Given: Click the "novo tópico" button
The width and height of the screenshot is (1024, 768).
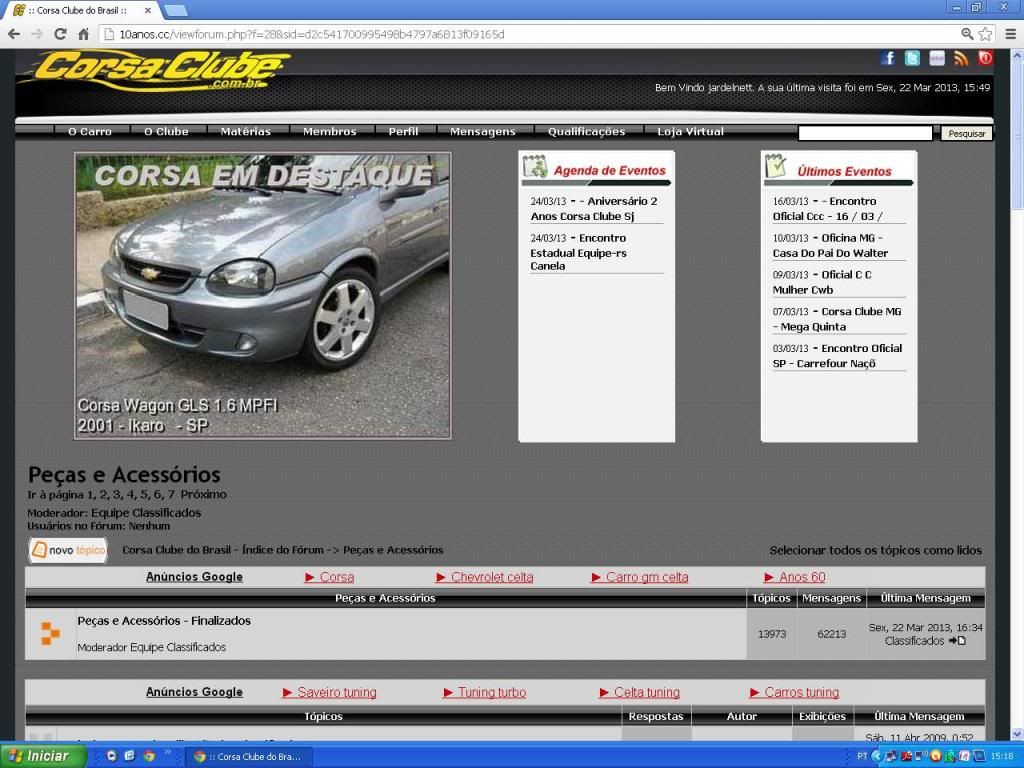Looking at the screenshot, I should click(x=68, y=550).
